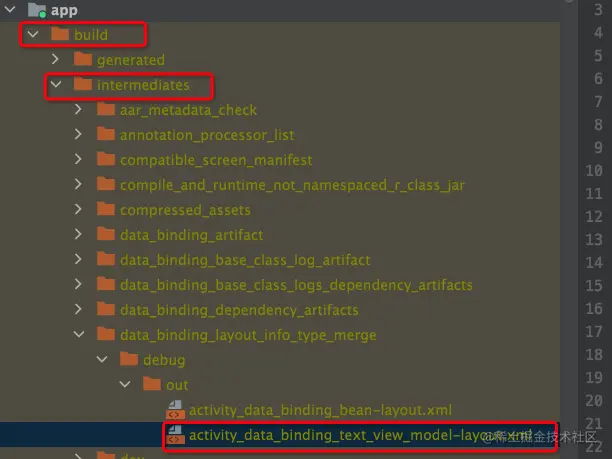The height and width of the screenshot is (459, 612).
Task: Select aar_metadata_check in the tree
Action: point(188,110)
